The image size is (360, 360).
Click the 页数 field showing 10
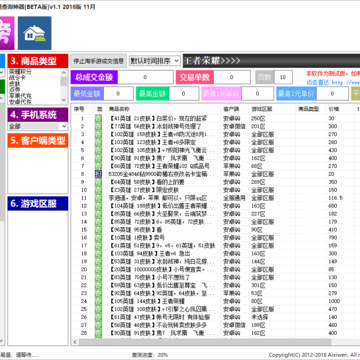[283, 77]
